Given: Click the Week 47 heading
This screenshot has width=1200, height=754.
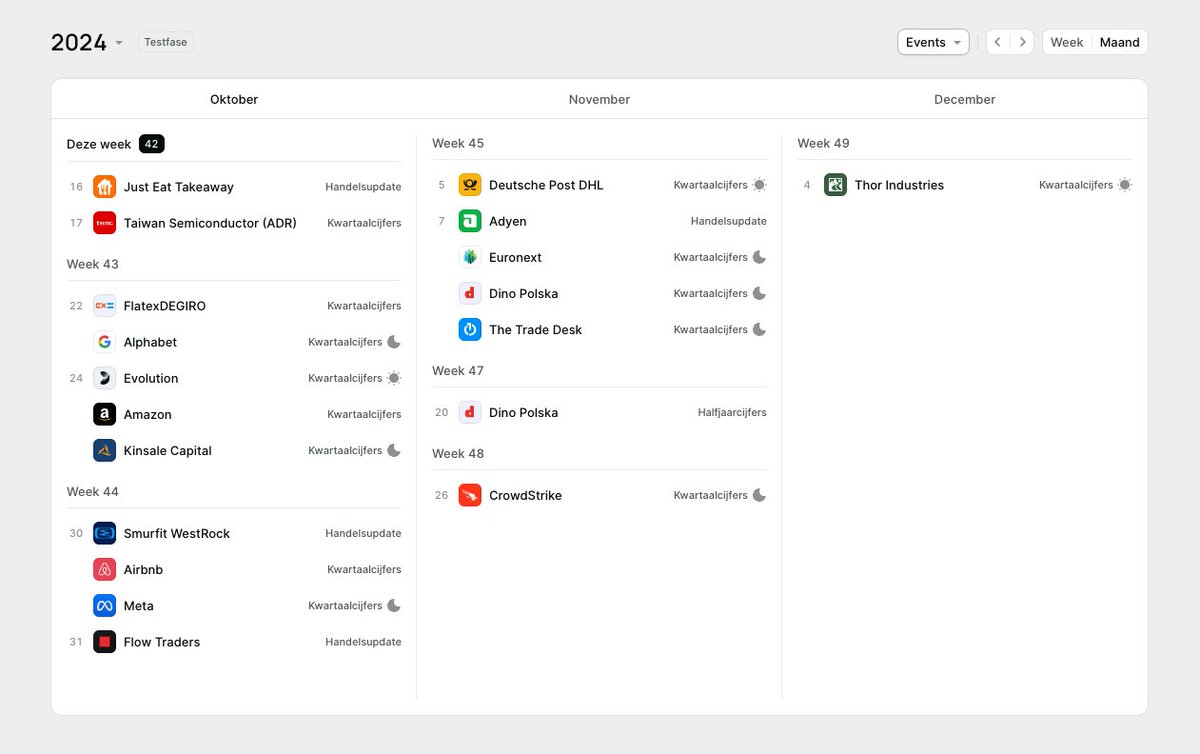Looking at the screenshot, I should [458, 371].
